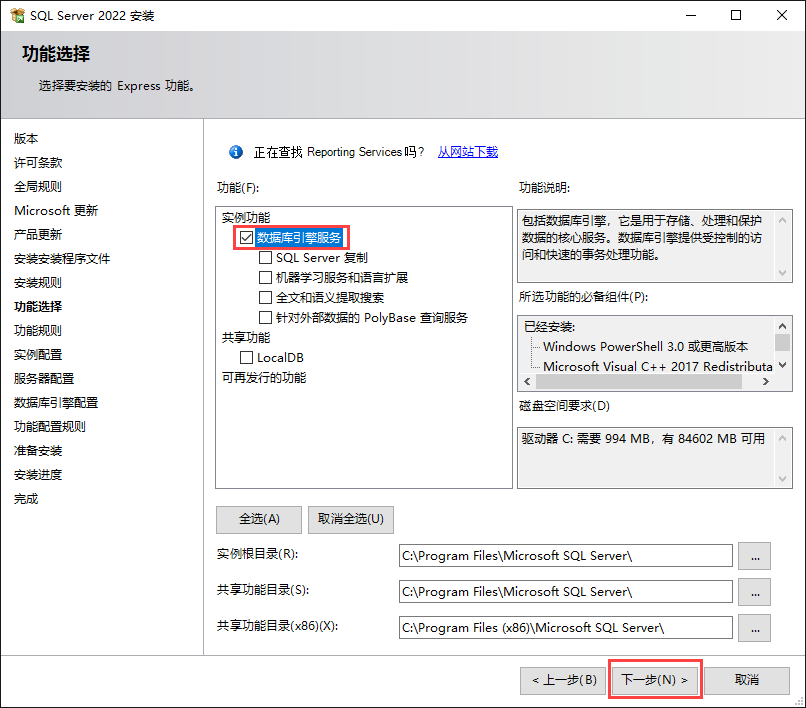
Task: Open the 从网站下载 link
Action: [467, 152]
